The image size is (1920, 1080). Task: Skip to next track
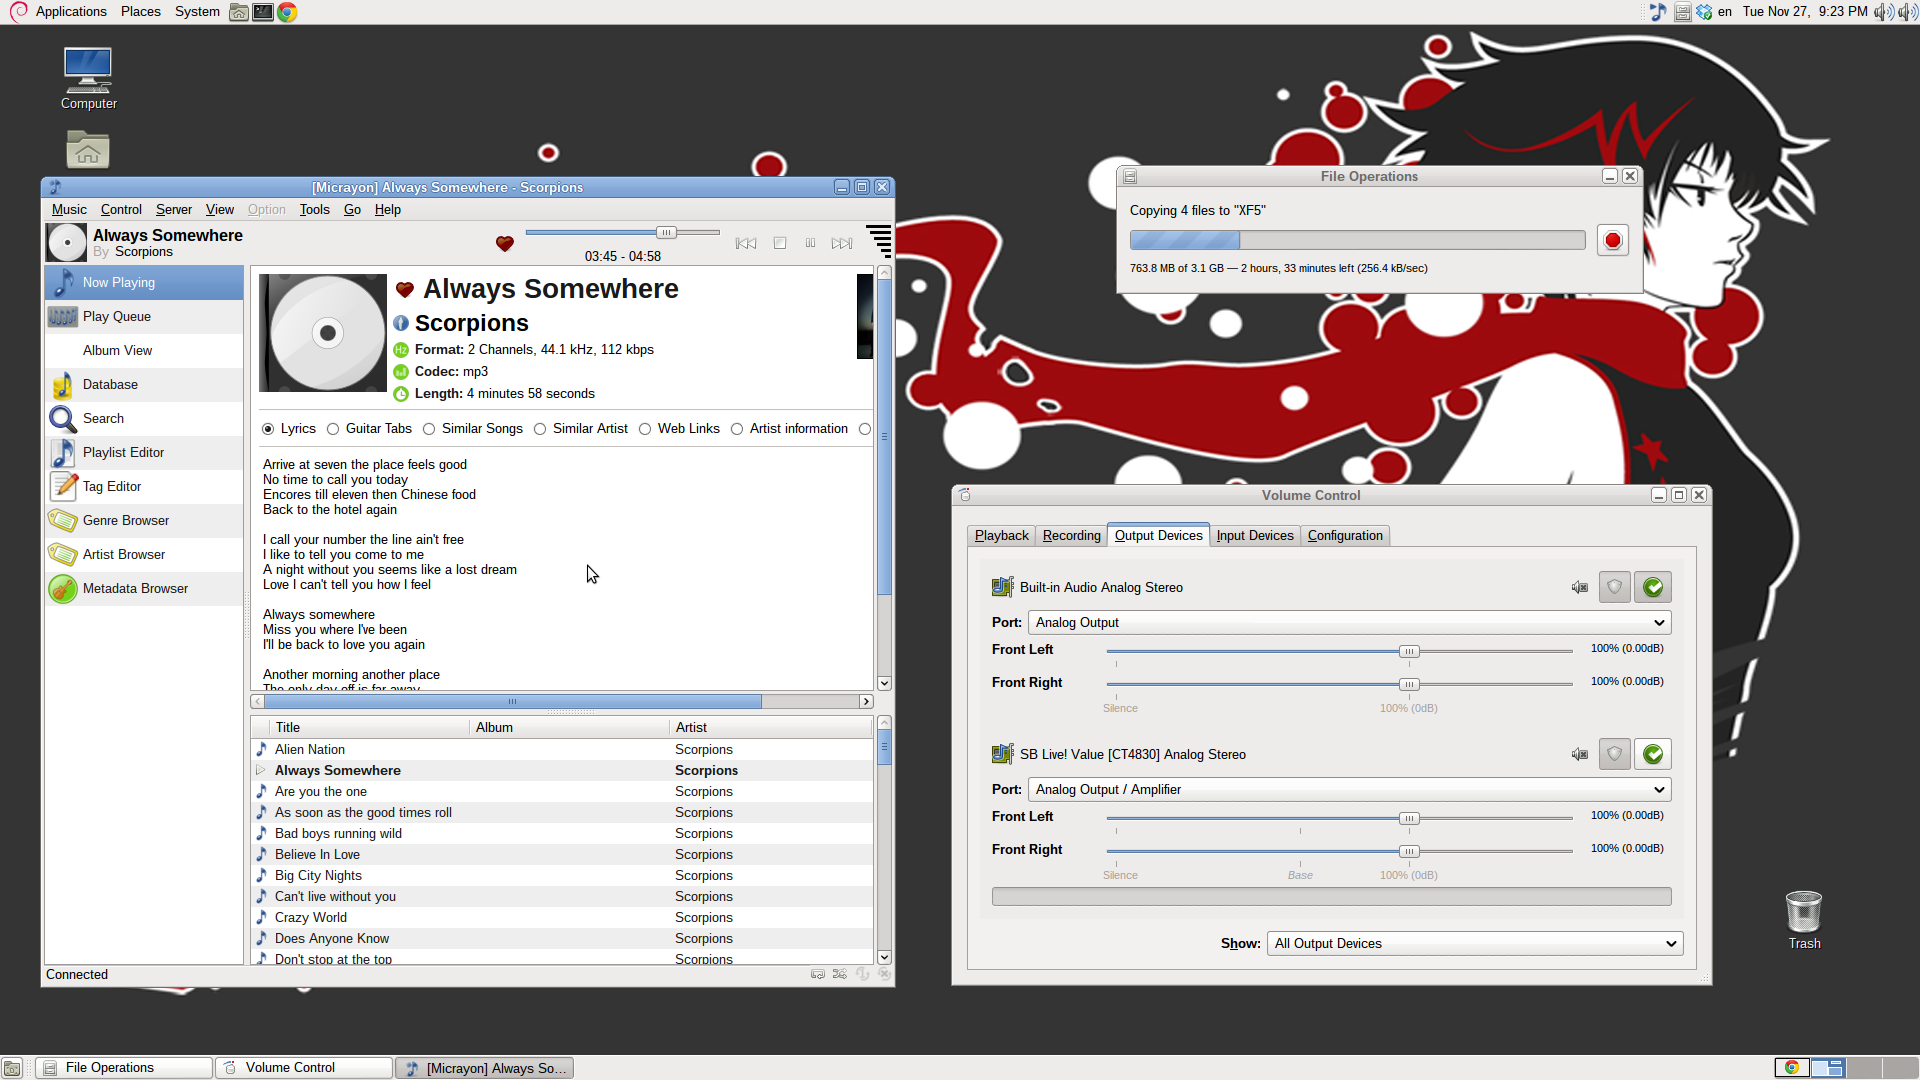[843, 243]
